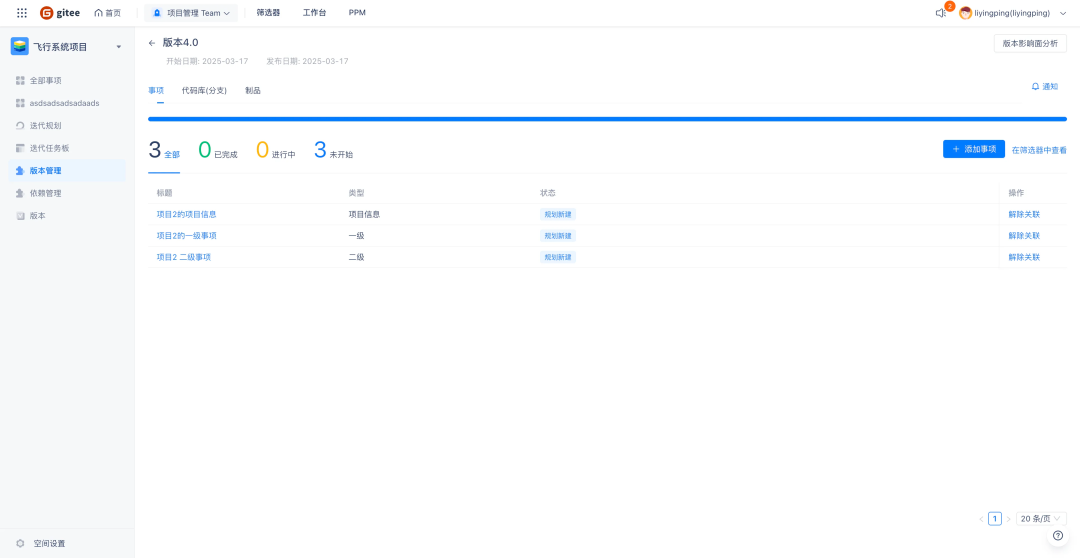Screen dimensions: 1080x558
Task: Expand the 飞行系统项目 project switcher arrow
Action: click(118, 47)
